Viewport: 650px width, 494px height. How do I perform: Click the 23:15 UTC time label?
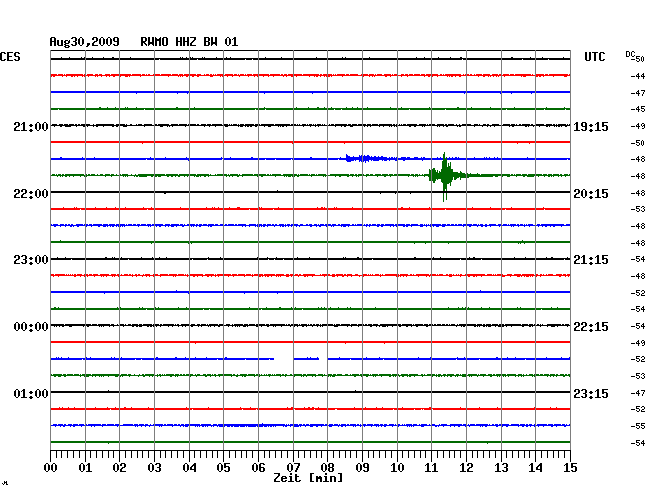(591, 393)
